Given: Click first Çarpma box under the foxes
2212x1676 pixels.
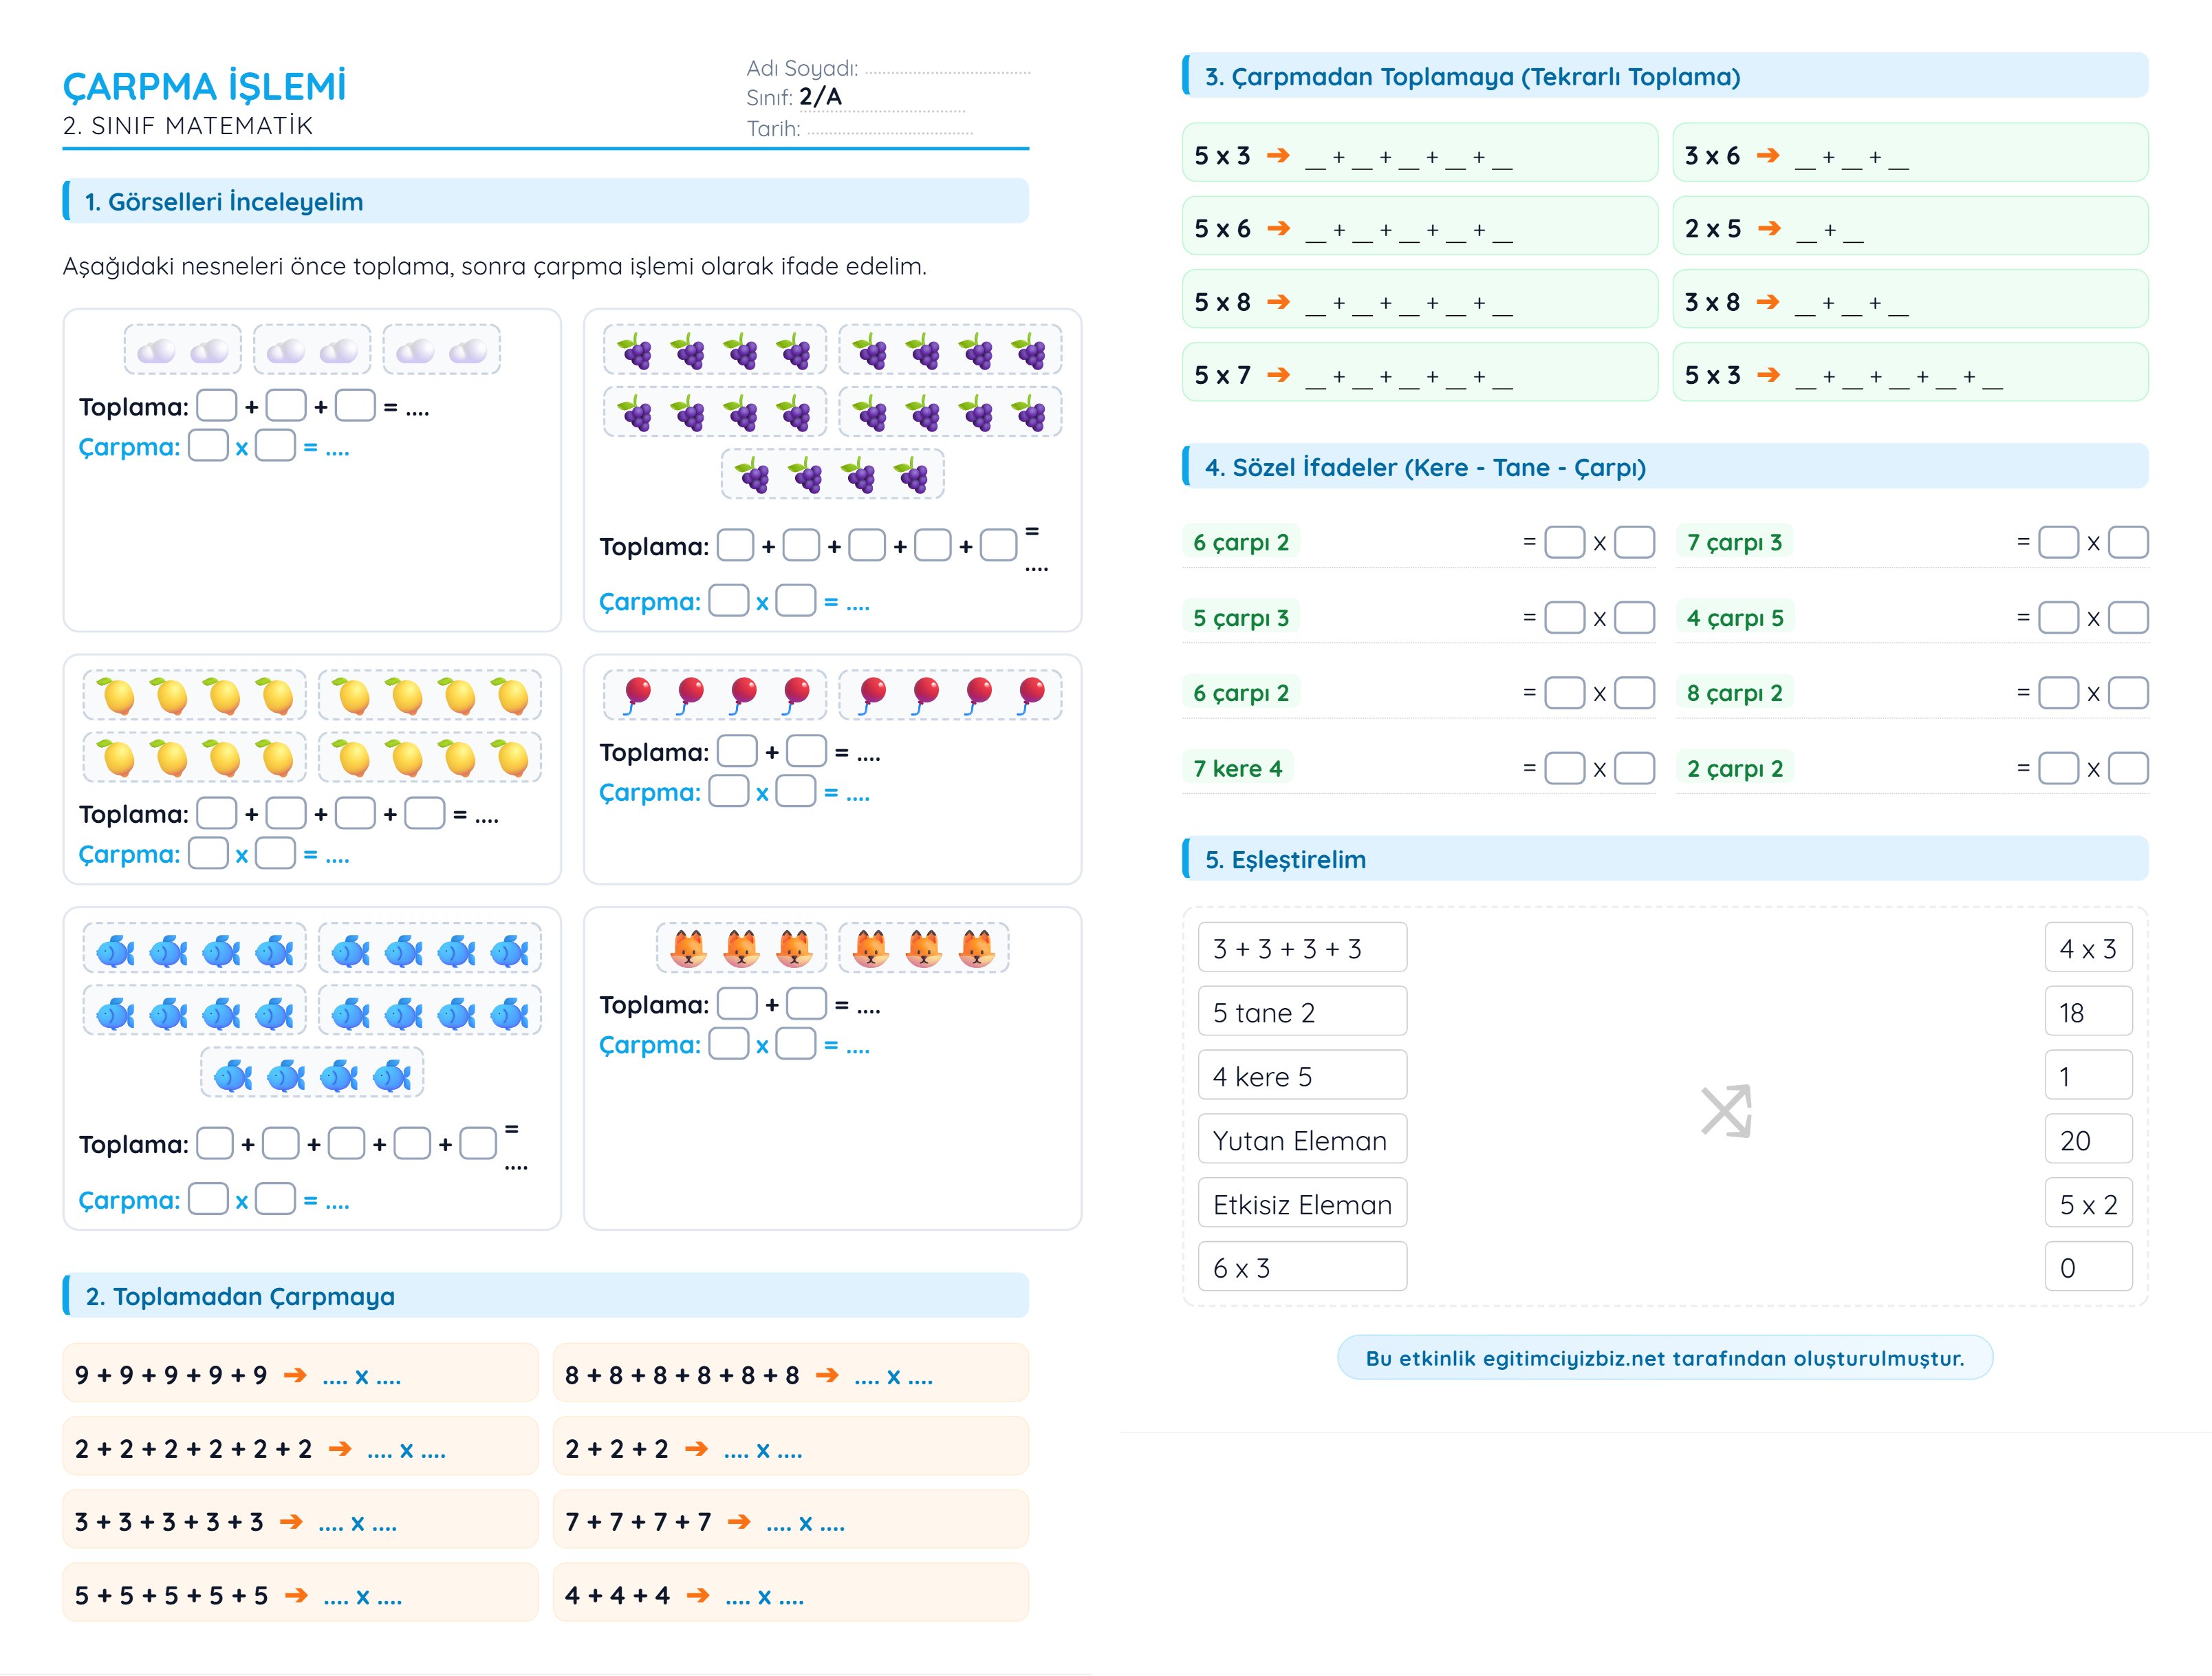Looking at the screenshot, I should [728, 1044].
